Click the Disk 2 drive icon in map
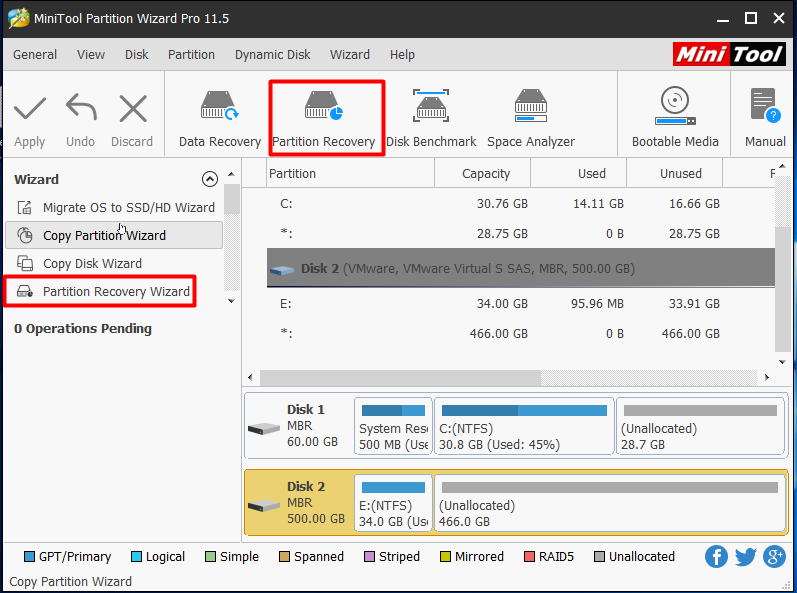 click(263, 506)
